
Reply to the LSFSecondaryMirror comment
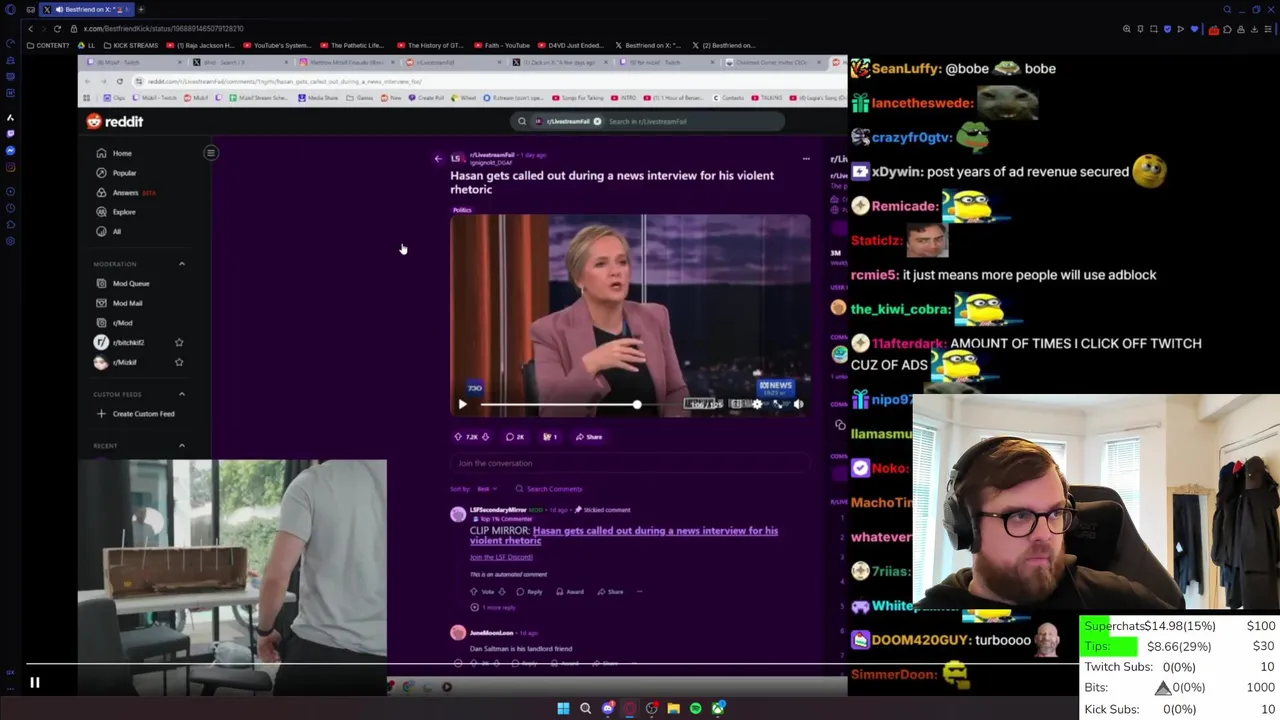(531, 592)
